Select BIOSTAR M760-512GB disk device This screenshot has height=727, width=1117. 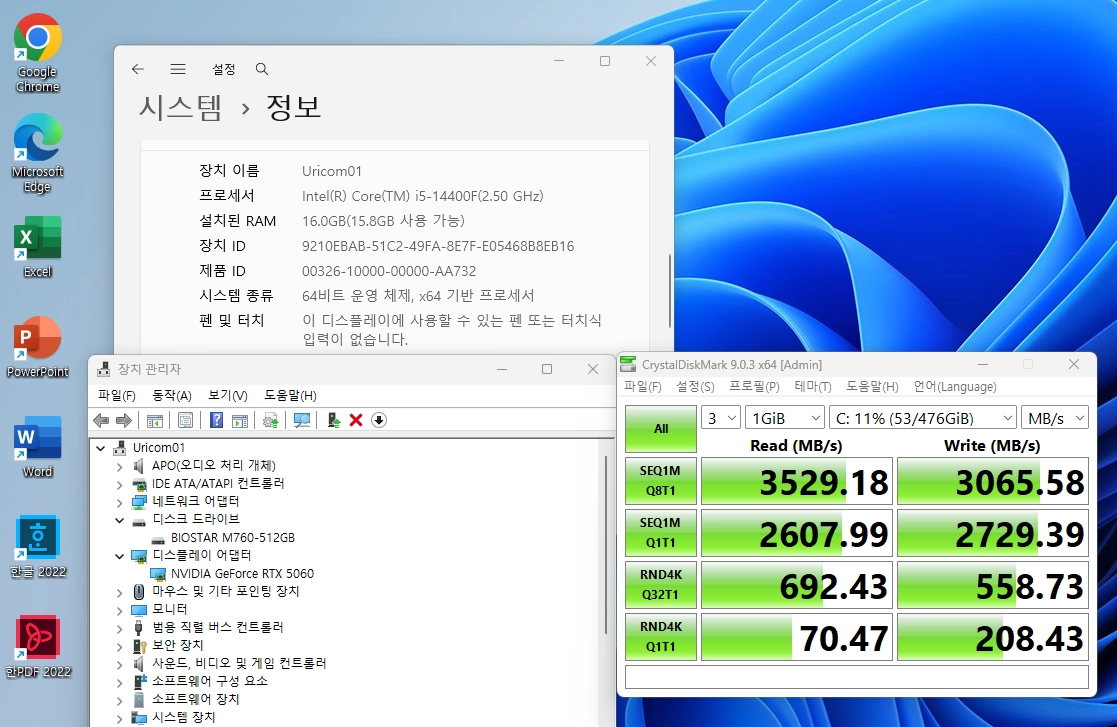pos(232,538)
